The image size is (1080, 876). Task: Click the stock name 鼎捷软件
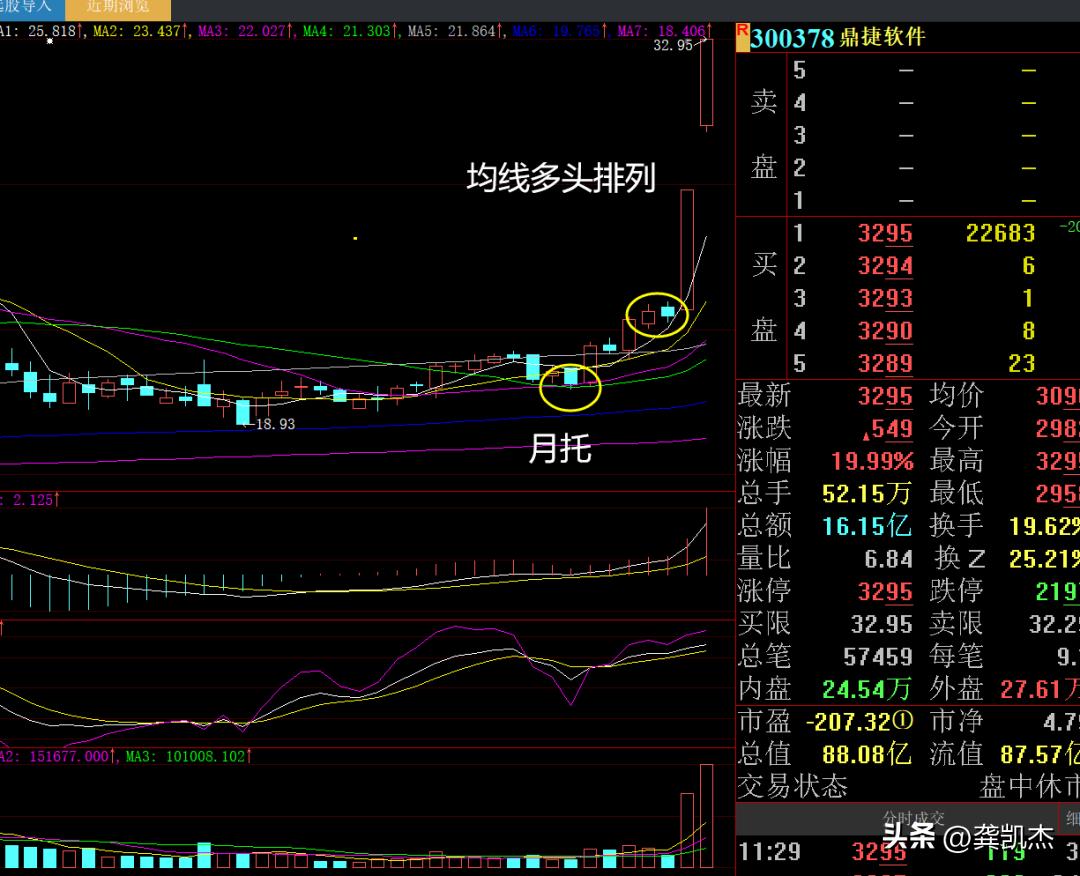[882, 37]
